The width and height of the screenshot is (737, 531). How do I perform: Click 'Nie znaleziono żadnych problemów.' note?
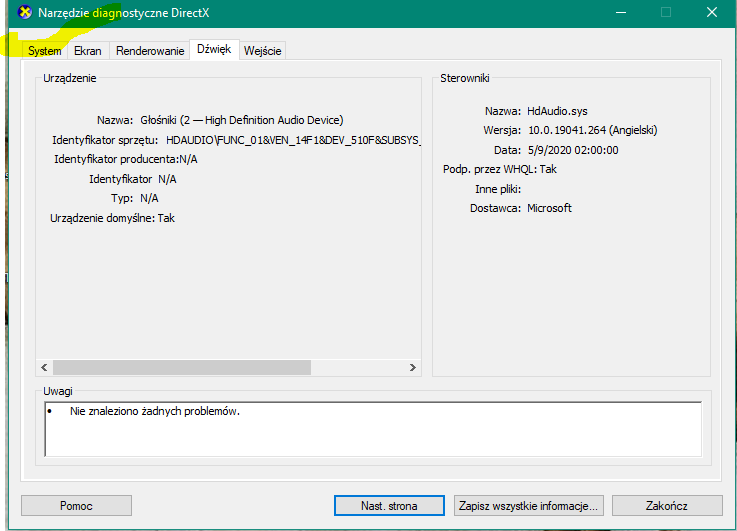coord(155,411)
